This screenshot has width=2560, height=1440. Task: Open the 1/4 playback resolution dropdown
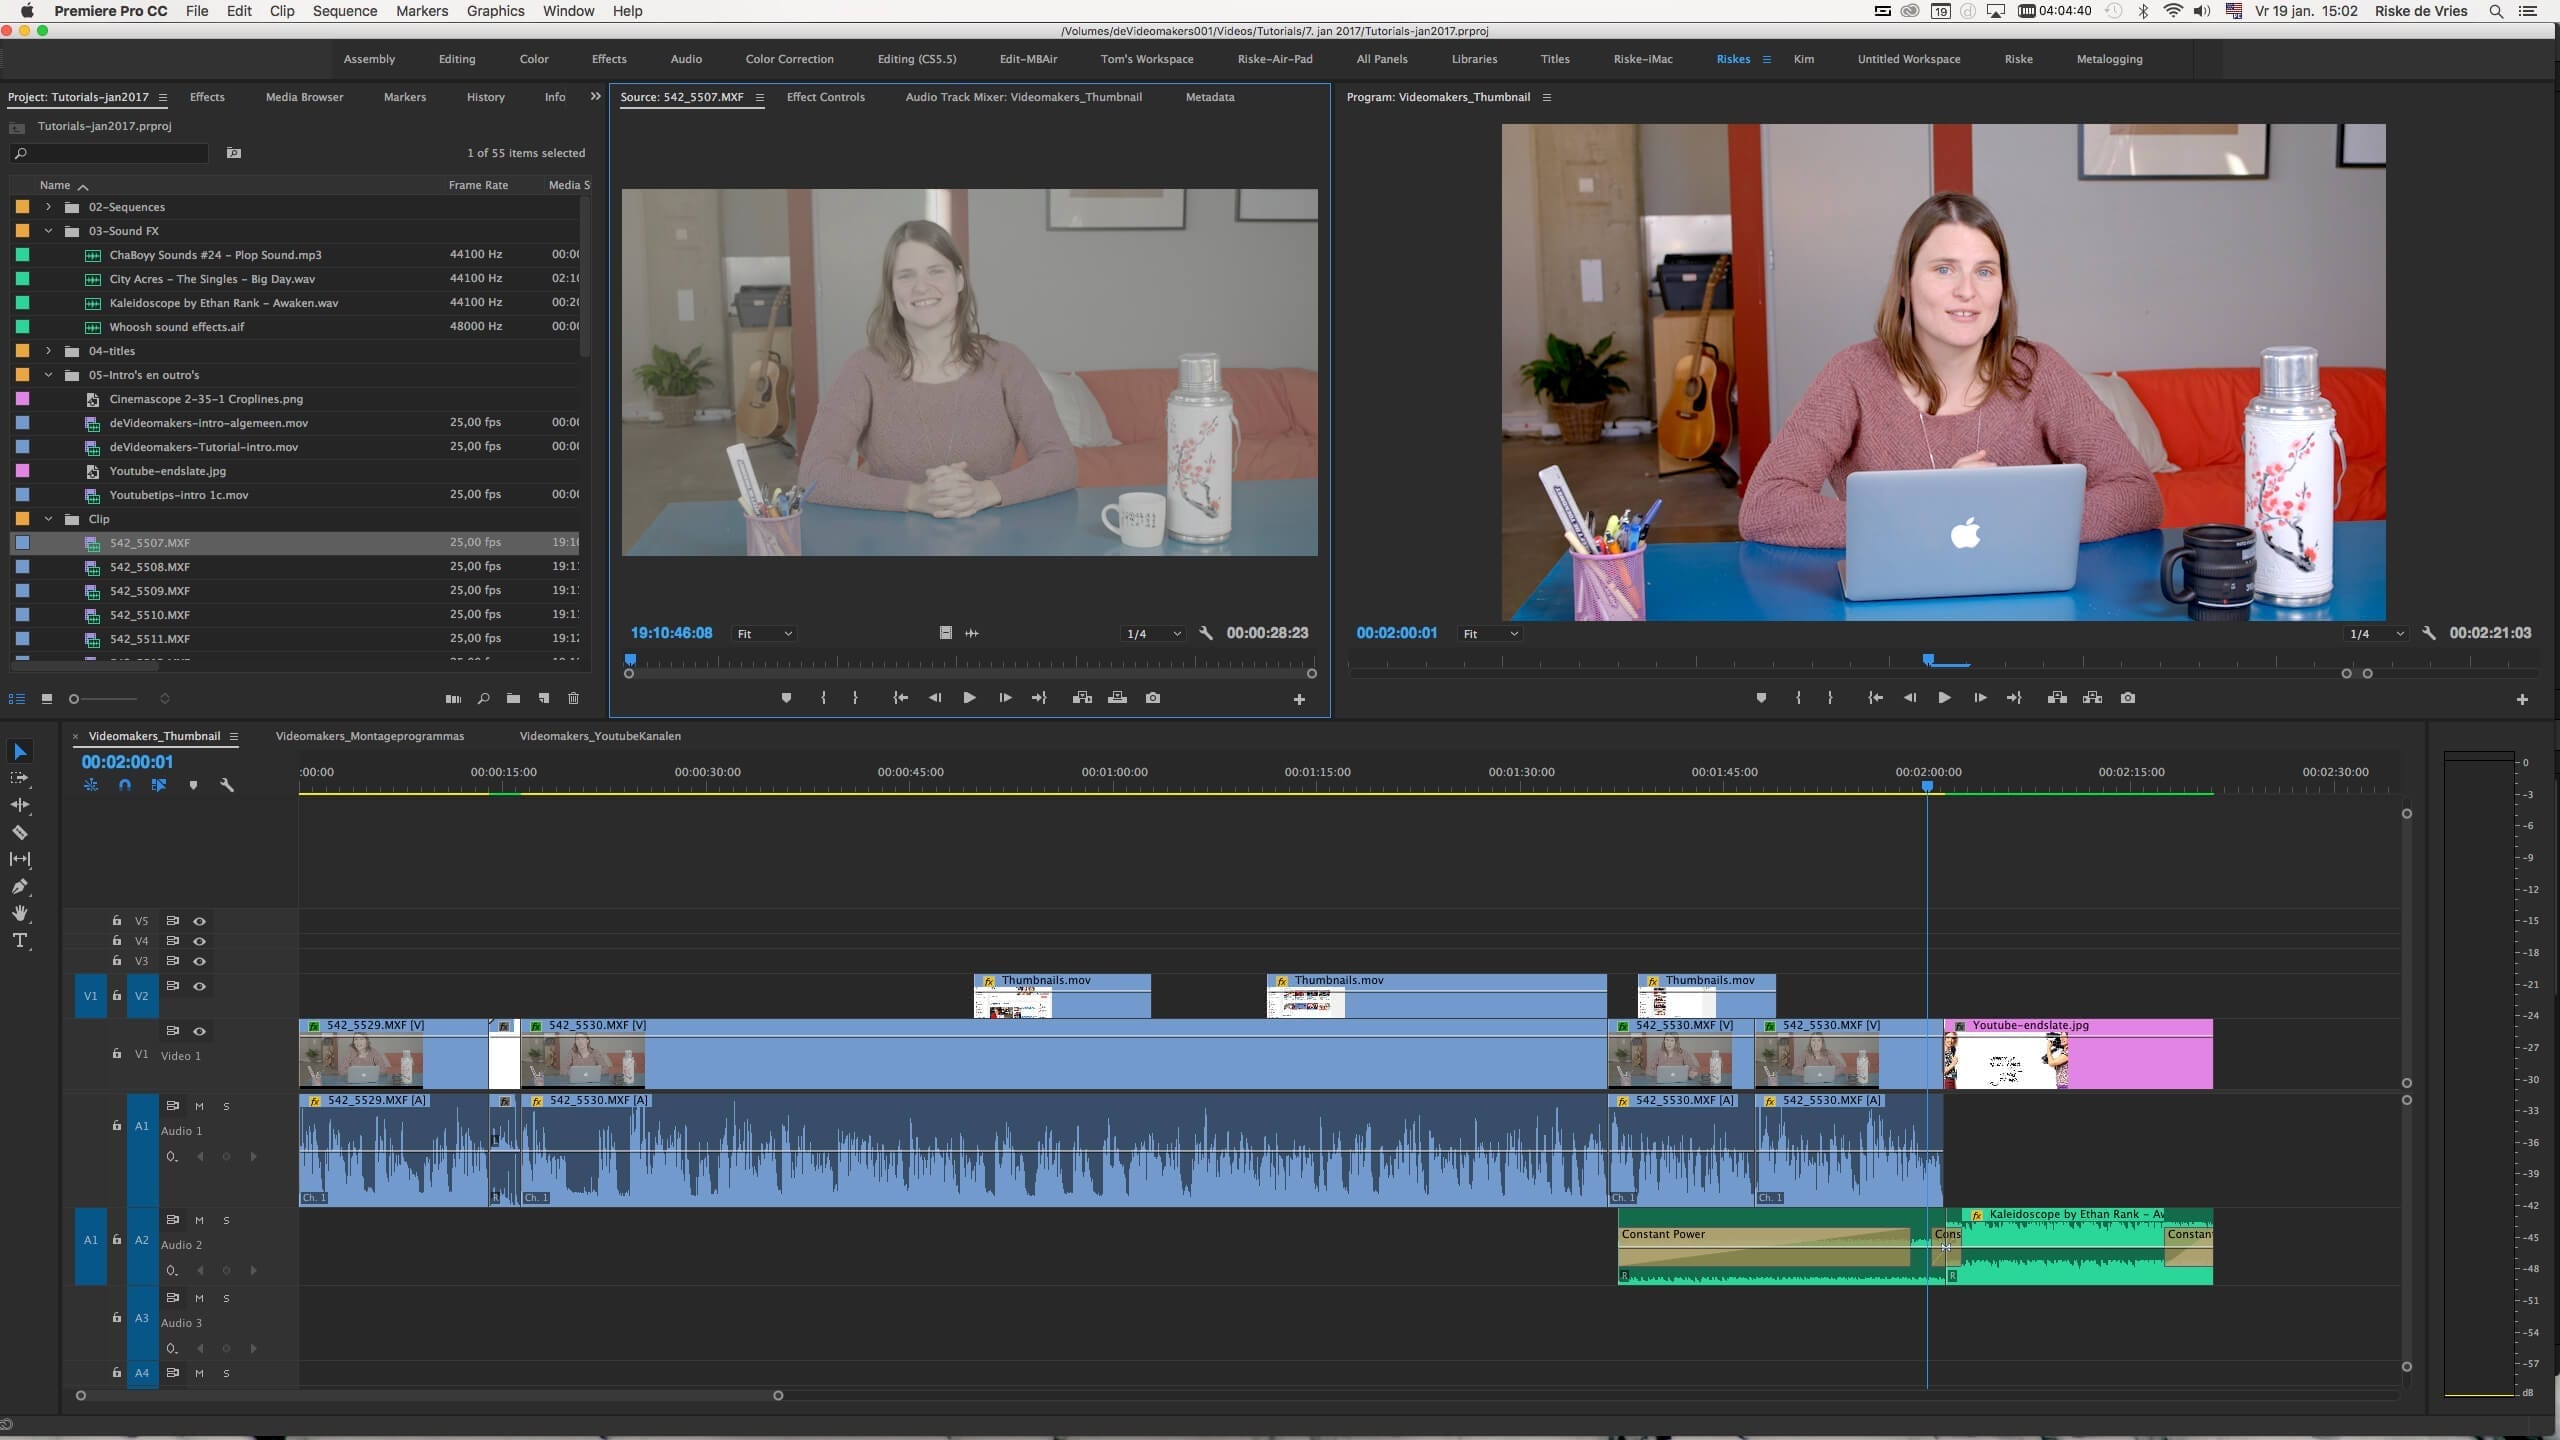1151,633
